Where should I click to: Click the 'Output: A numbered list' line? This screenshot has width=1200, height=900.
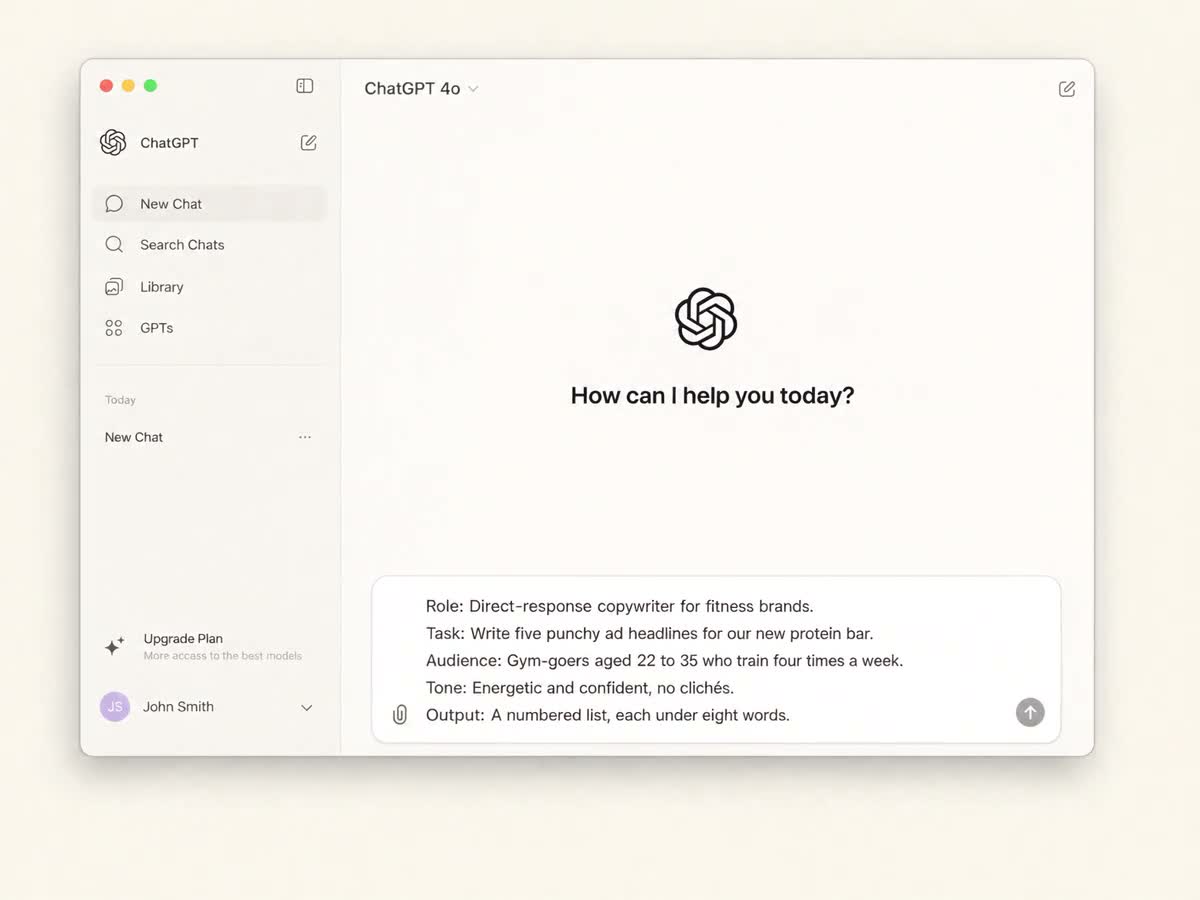click(608, 715)
